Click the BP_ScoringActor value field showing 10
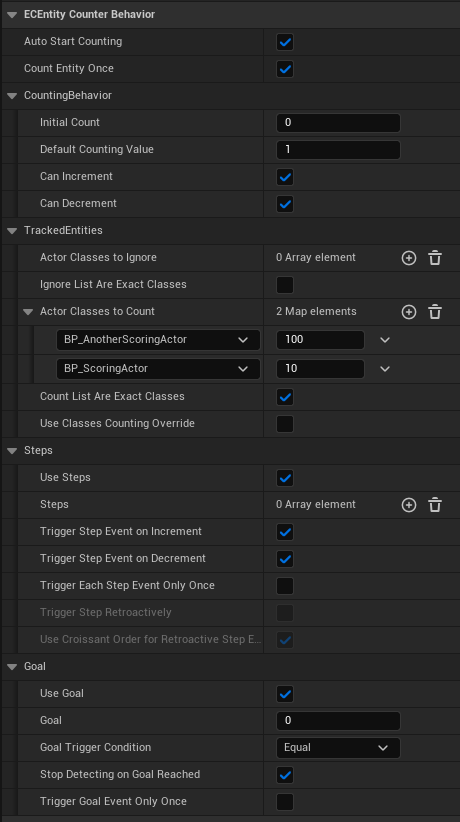Viewport: 460px width, 822px height. pos(320,369)
